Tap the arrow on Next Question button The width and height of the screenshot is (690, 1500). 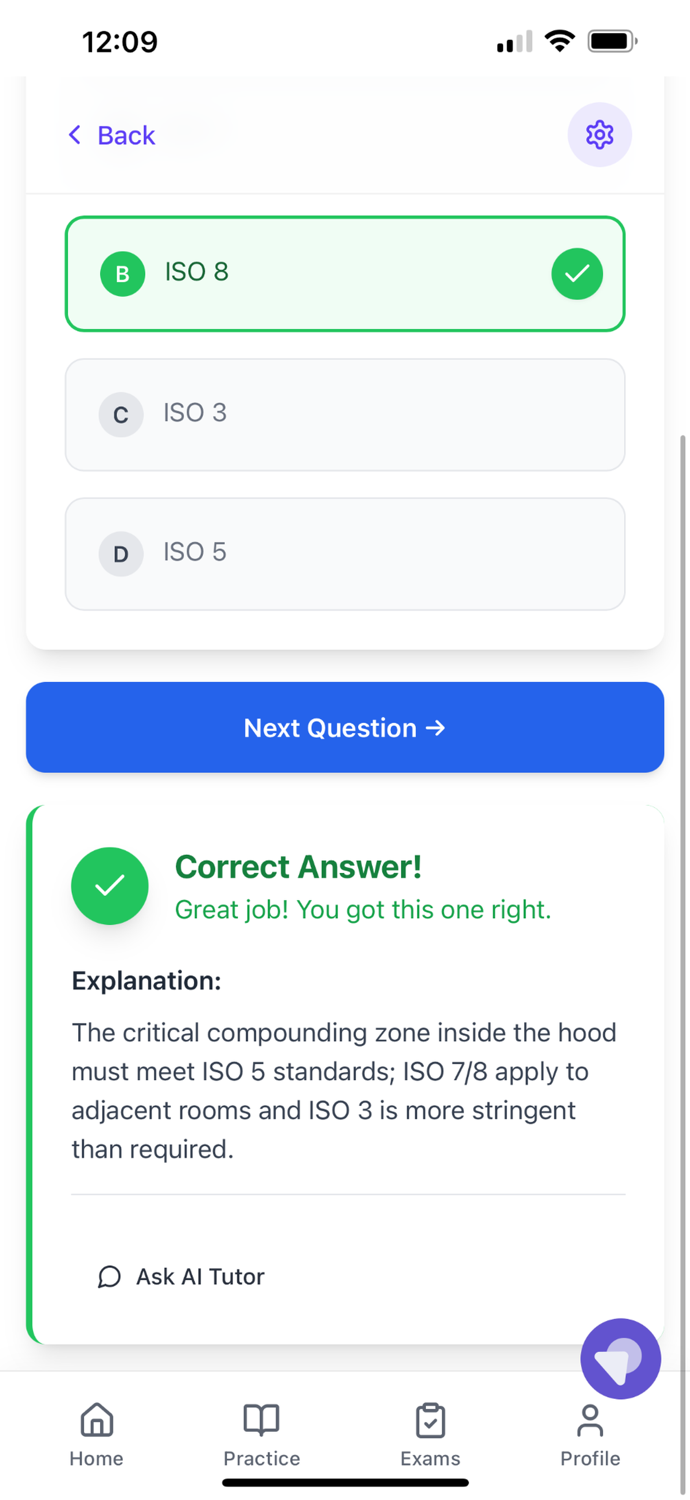coord(436,728)
